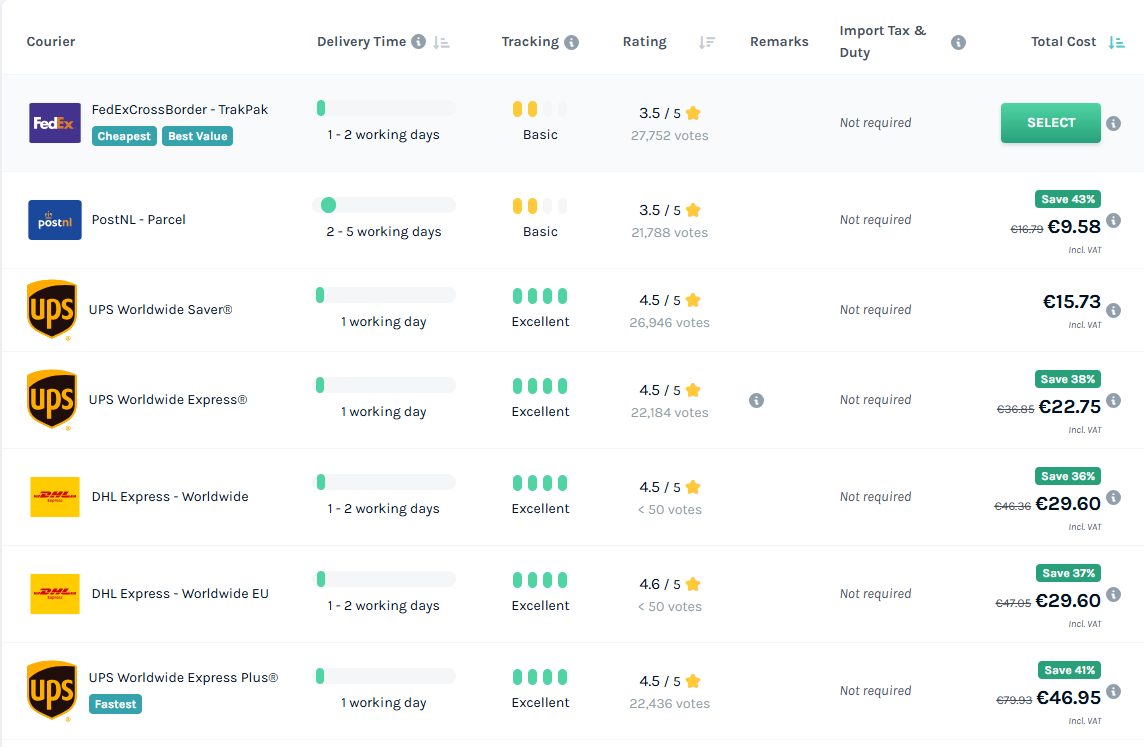Click the Import Tax & Duty info icon

click(x=958, y=42)
